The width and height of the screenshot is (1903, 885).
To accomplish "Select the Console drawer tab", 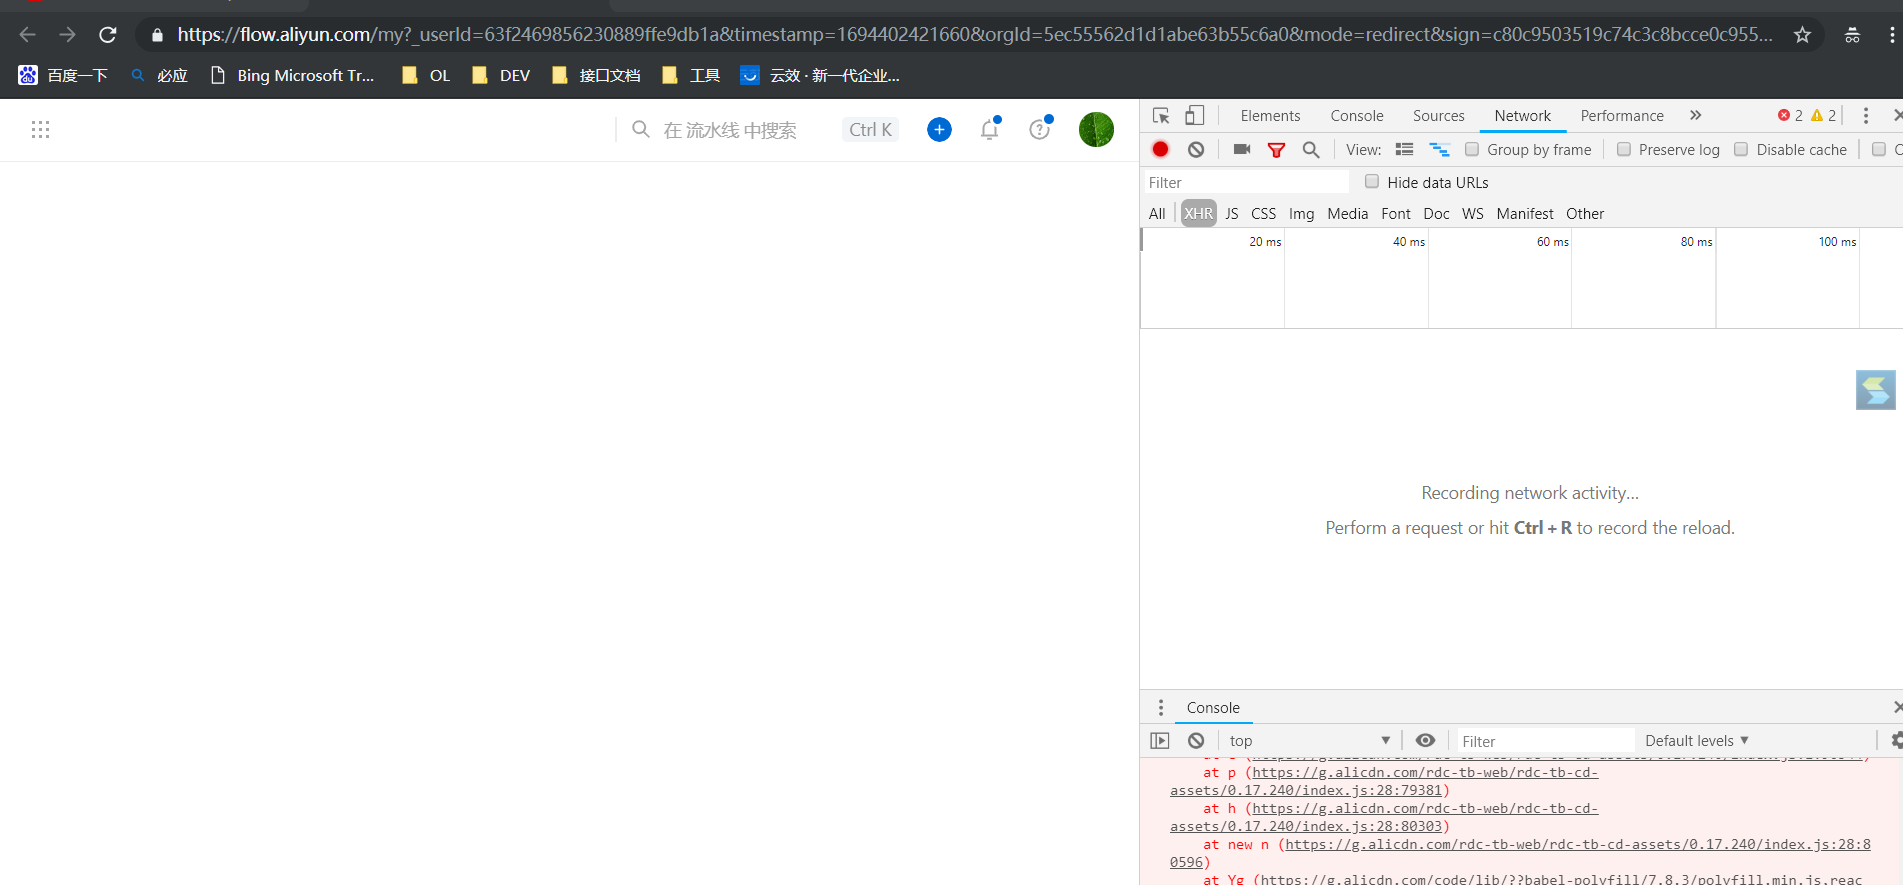I will pyautogui.click(x=1213, y=708).
